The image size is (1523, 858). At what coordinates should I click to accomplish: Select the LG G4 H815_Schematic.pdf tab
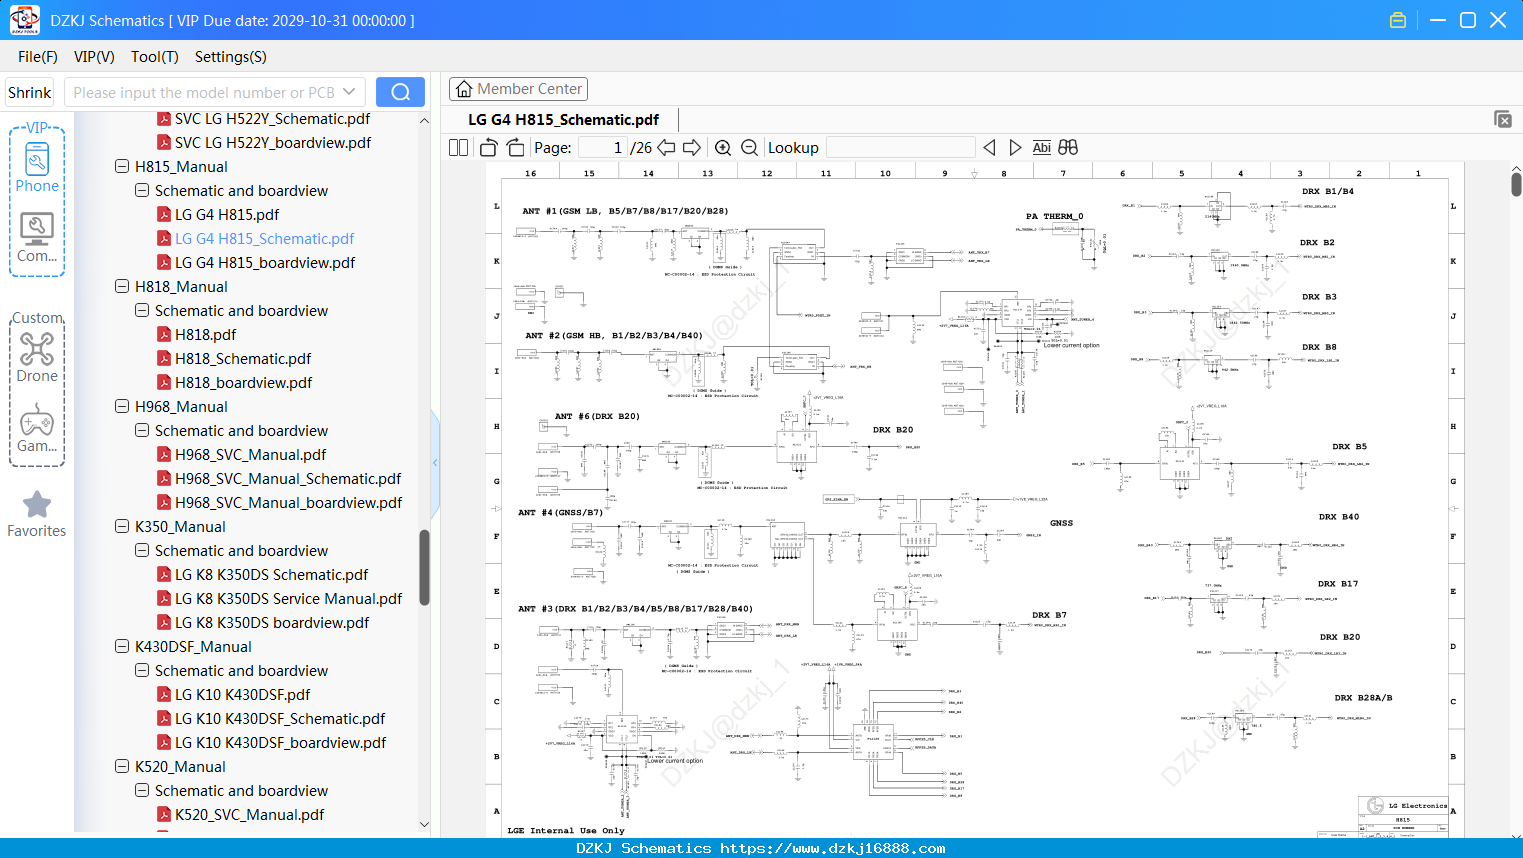(x=564, y=119)
